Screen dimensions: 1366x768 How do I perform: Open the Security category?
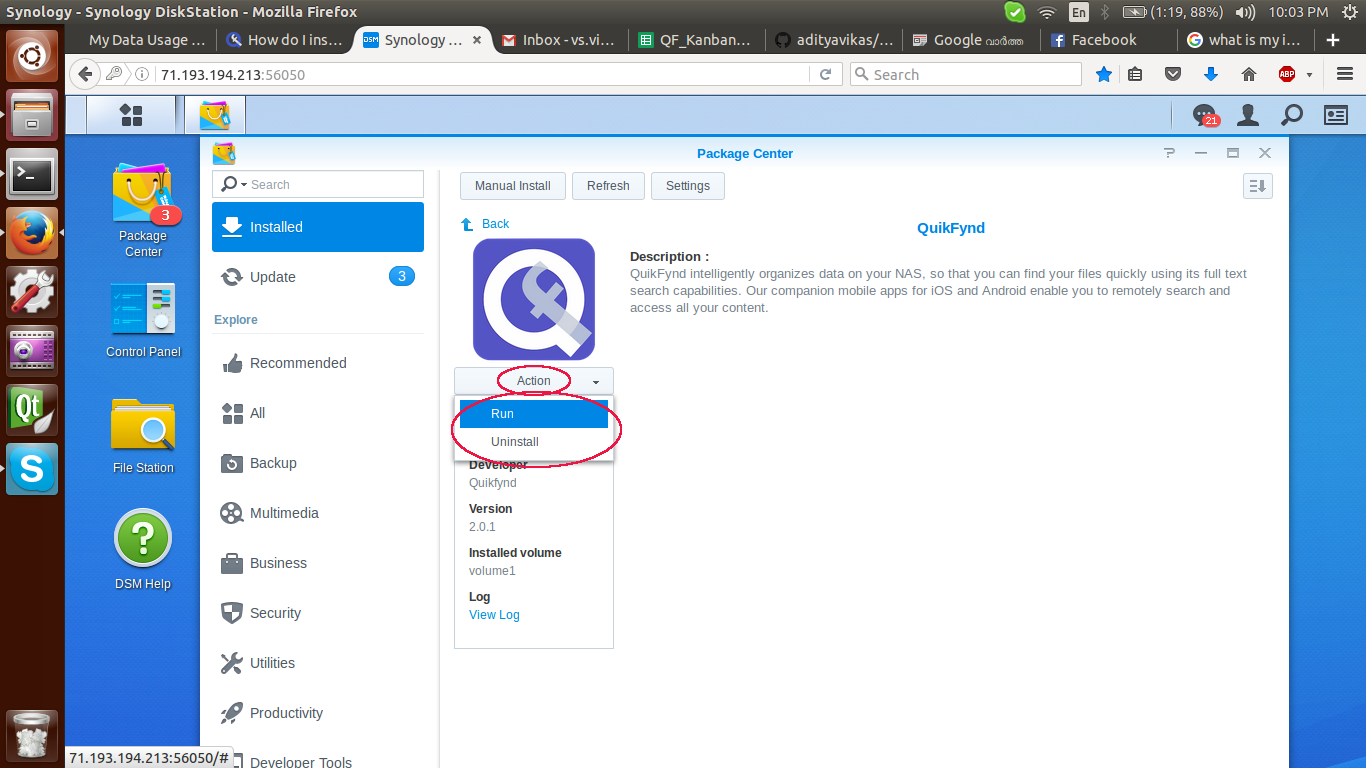pos(318,613)
